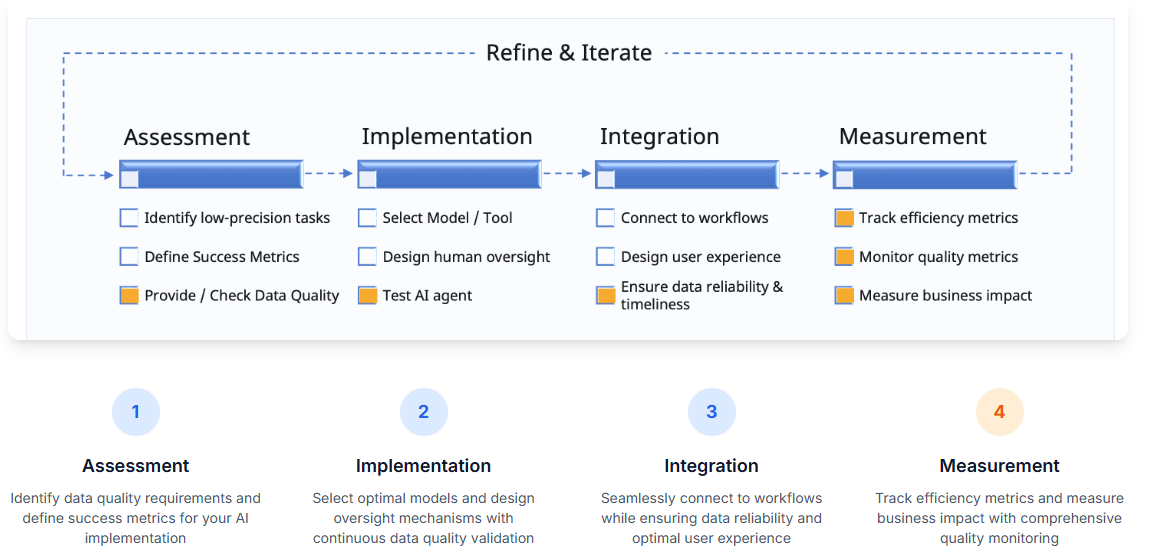Click the step 3 circle icon

point(711,412)
